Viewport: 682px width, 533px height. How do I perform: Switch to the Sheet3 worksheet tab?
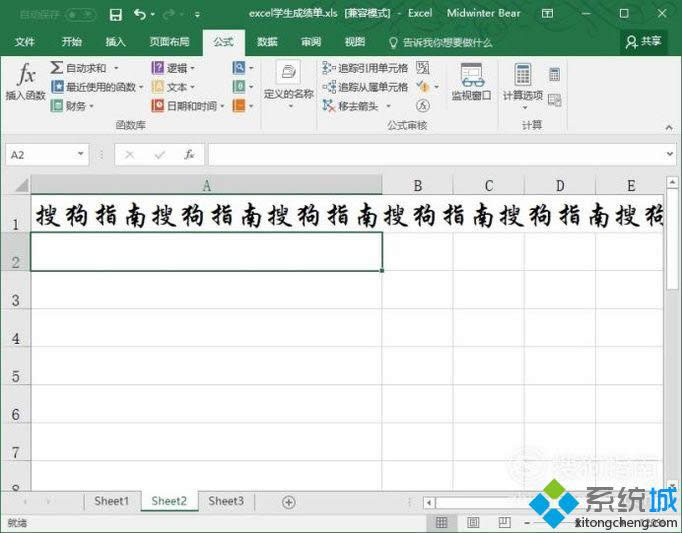pos(226,501)
